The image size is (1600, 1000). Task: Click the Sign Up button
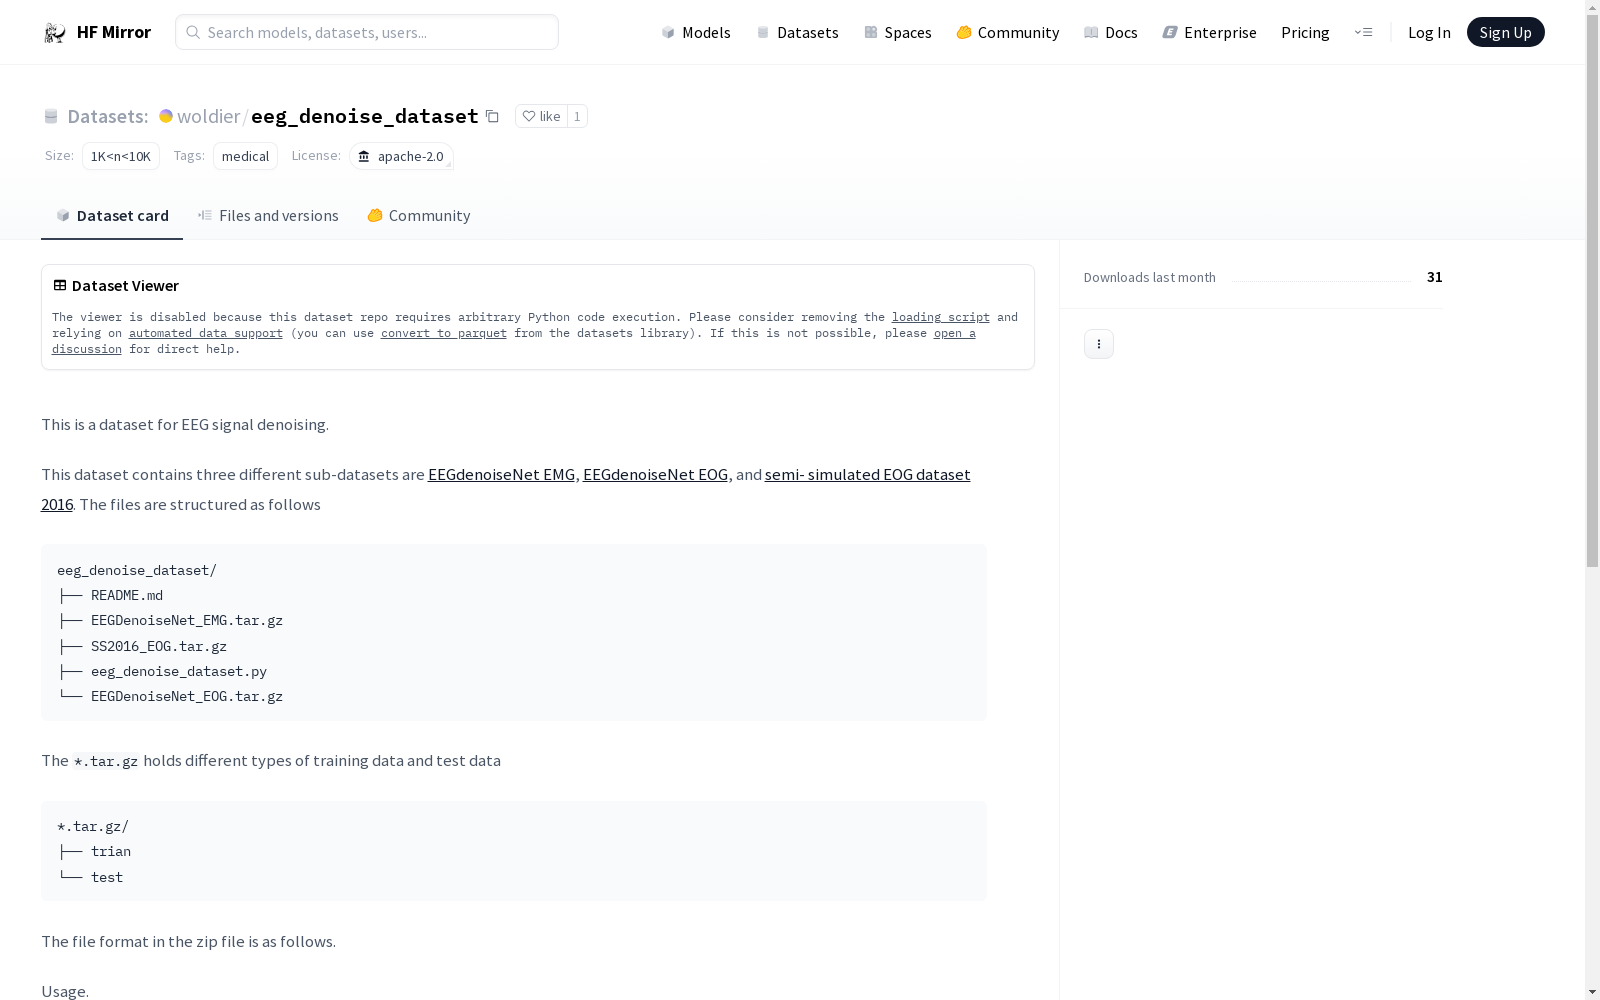coord(1505,32)
